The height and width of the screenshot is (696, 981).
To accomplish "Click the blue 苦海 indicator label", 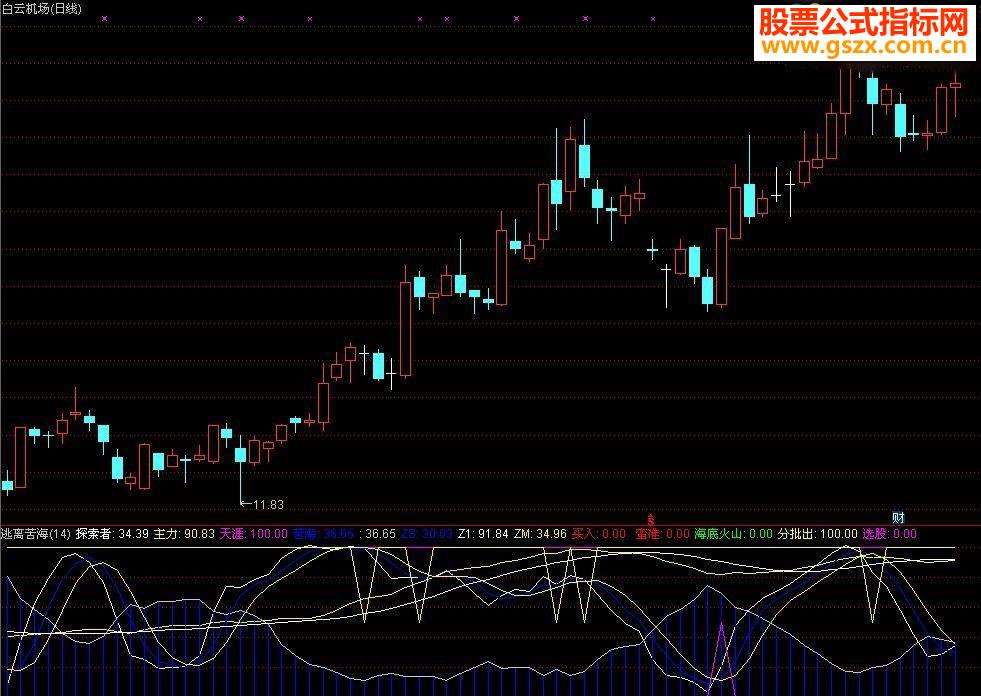I will (x=323, y=534).
